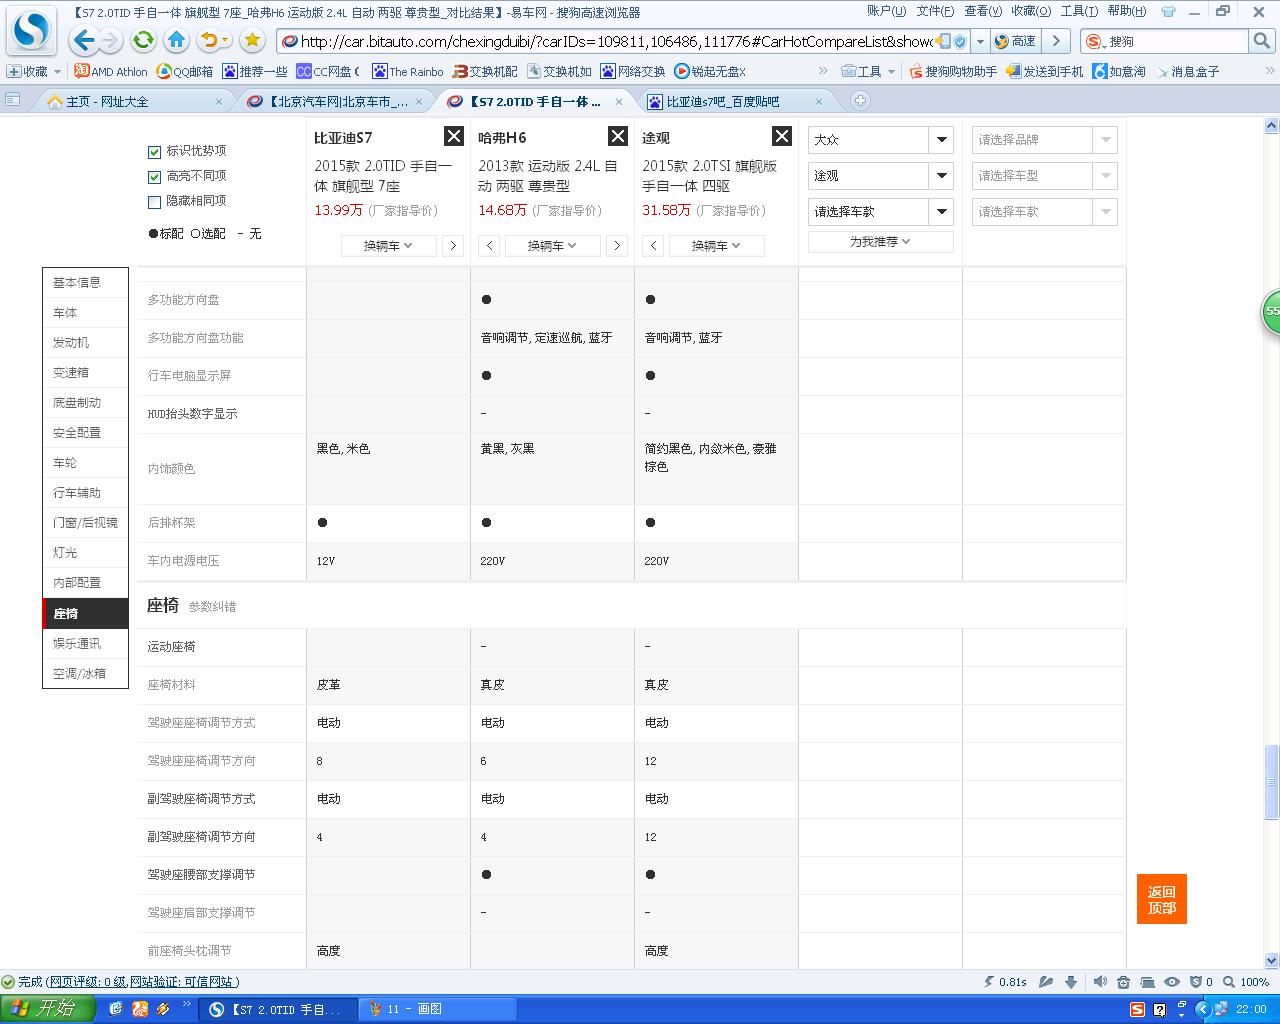Go back with the browser back arrow
The image size is (1280, 1024).
(84, 41)
